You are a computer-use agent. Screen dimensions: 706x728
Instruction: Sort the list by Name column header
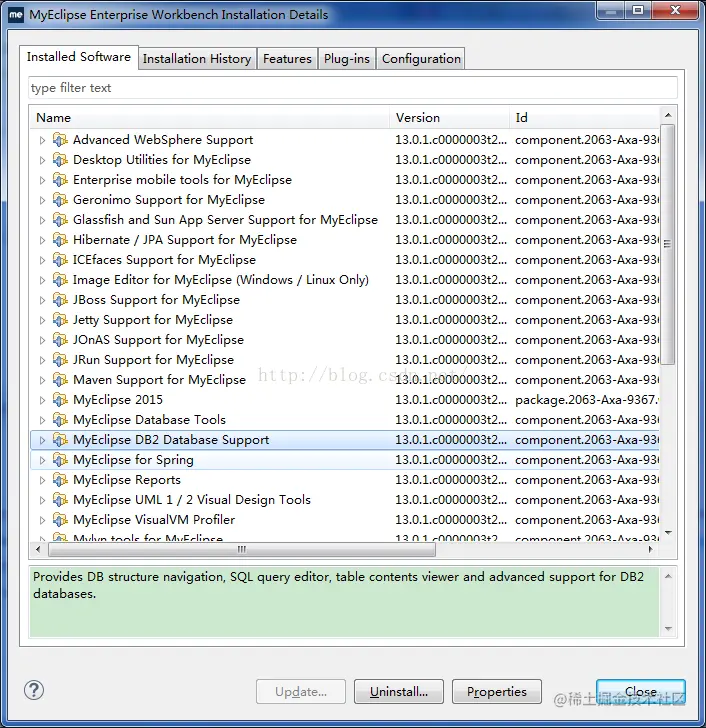210,117
